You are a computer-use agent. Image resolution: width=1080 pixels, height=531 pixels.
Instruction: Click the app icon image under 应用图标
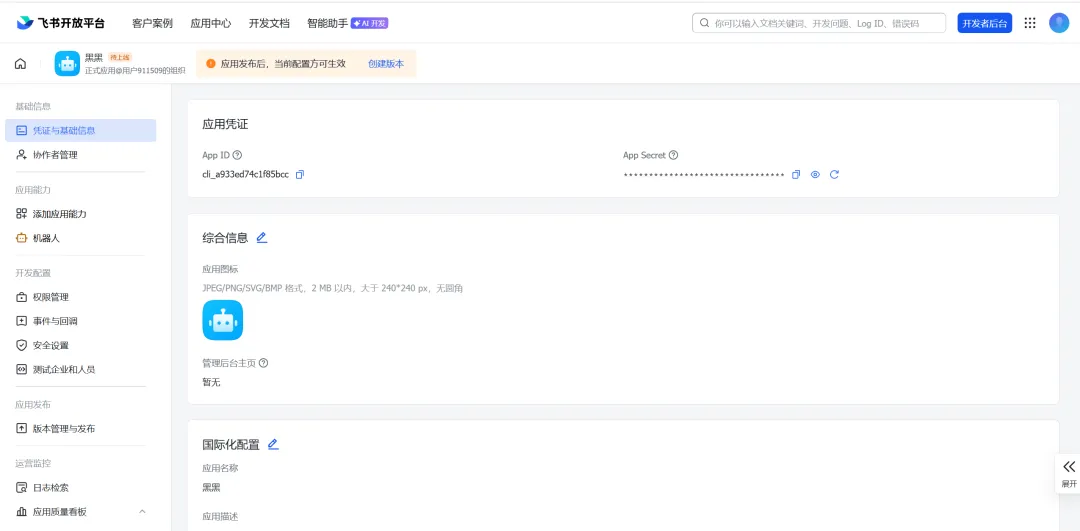(222, 320)
